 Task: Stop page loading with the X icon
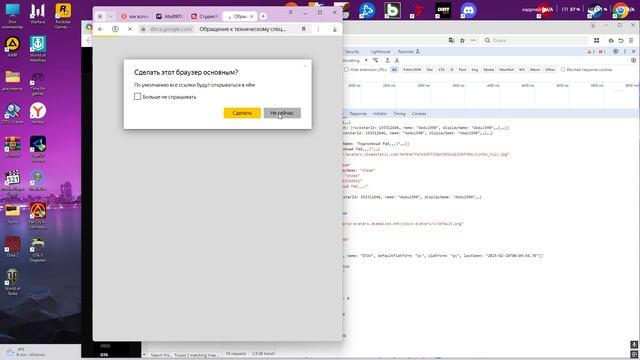click(x=130, y=29)
